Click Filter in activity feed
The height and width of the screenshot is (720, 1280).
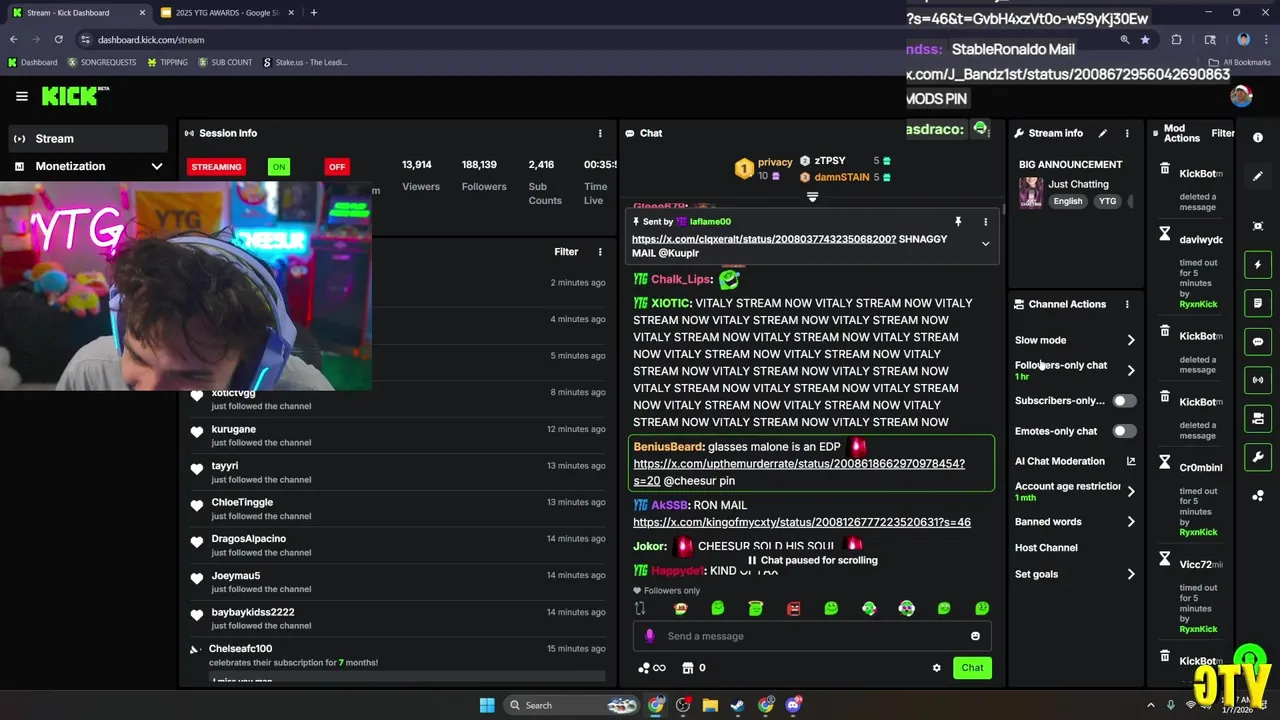pos(566,252)
